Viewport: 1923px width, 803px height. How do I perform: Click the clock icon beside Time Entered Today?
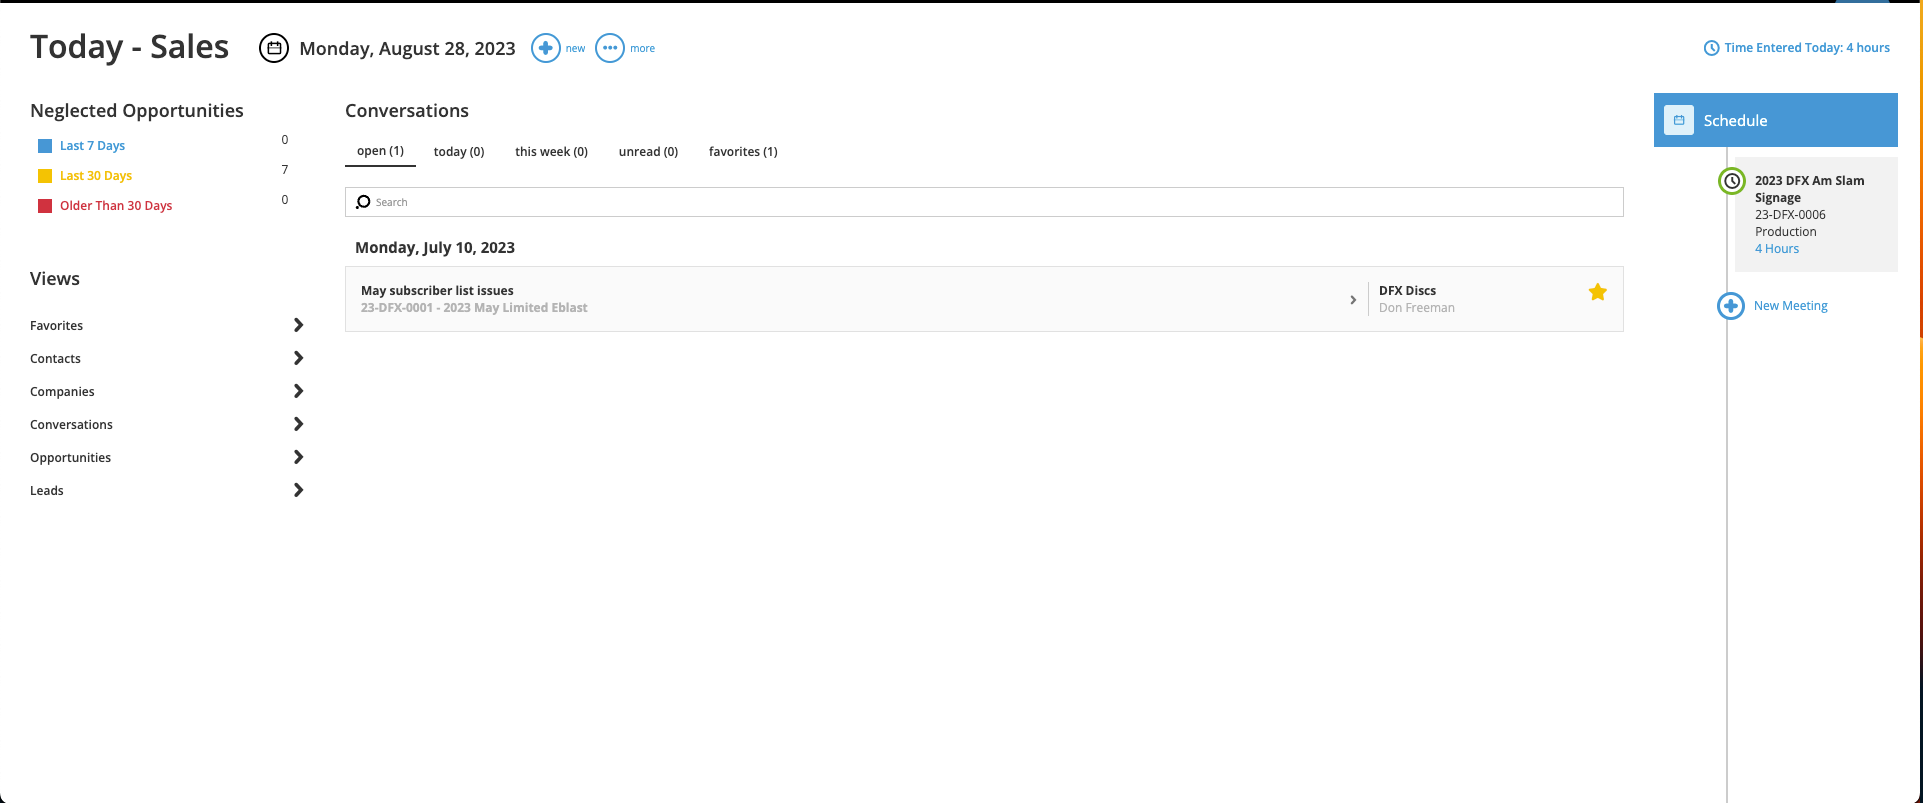coord(1711,48)
